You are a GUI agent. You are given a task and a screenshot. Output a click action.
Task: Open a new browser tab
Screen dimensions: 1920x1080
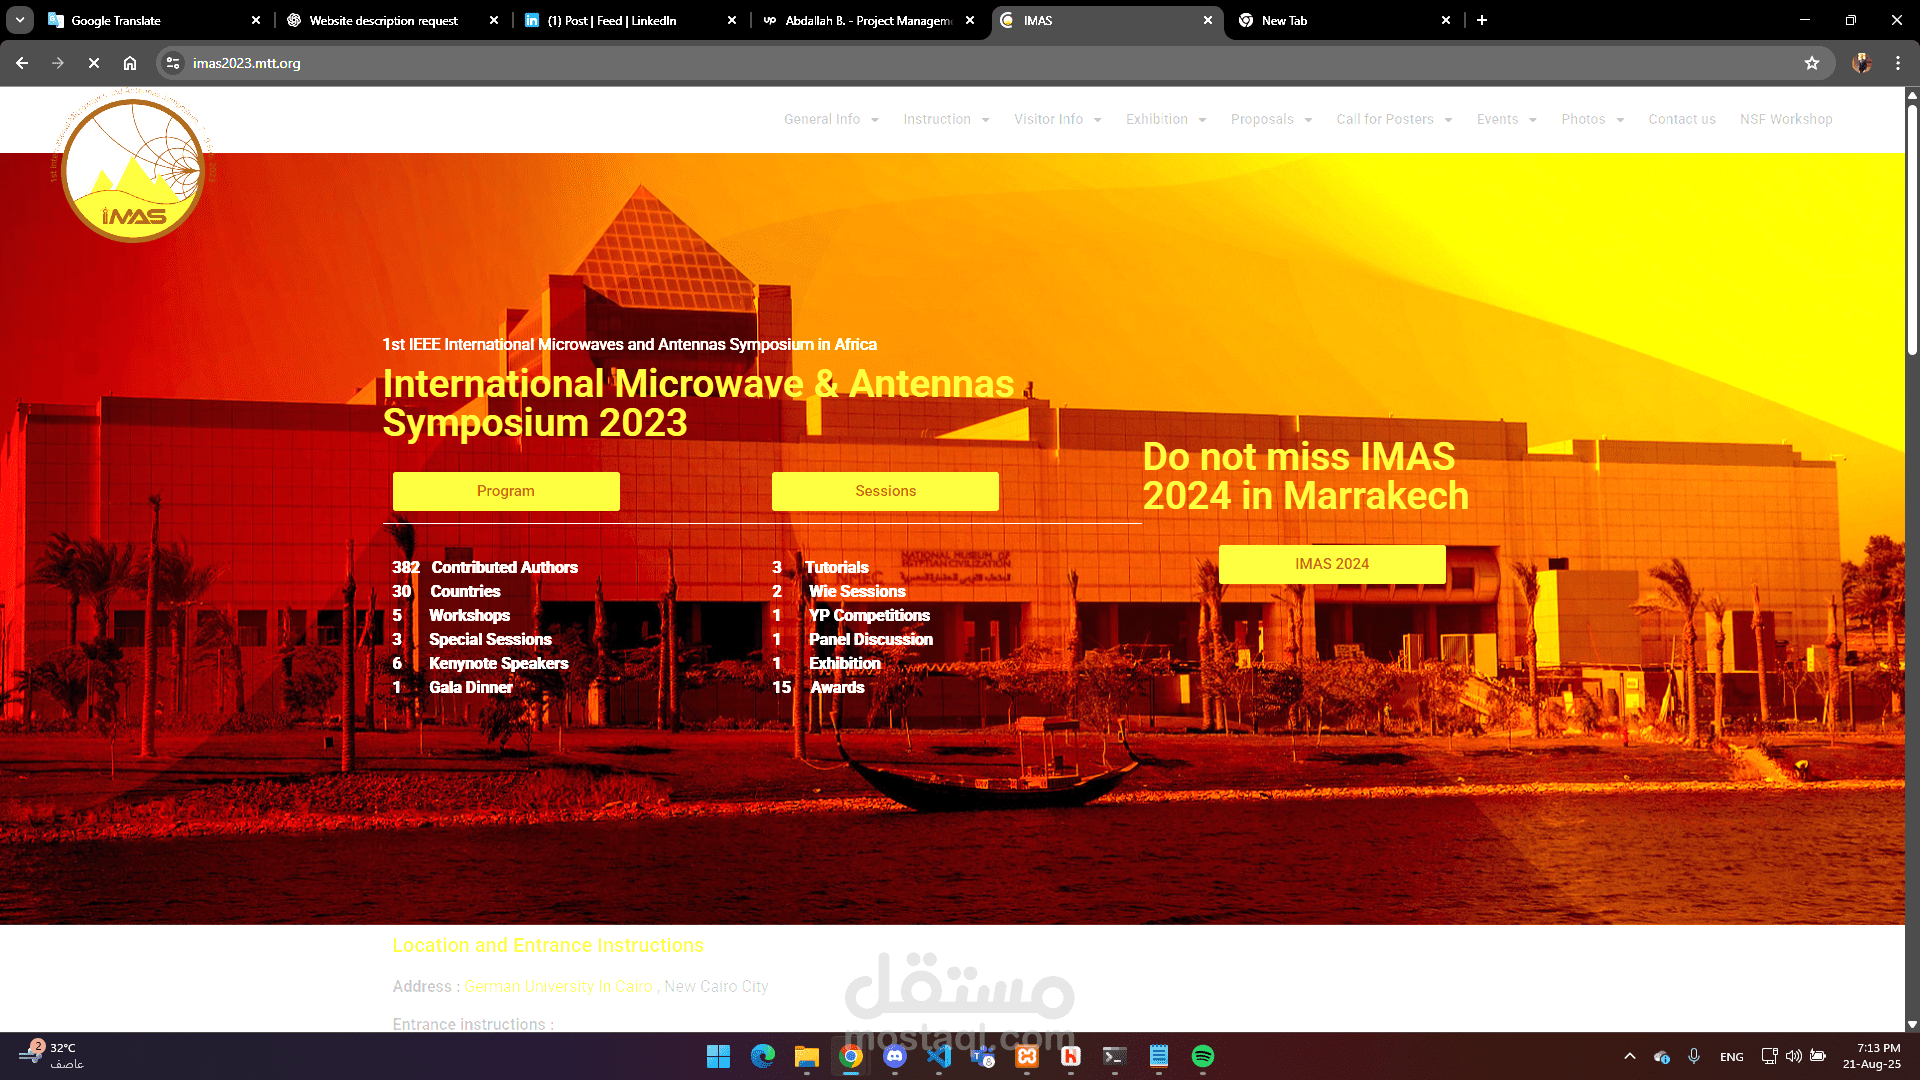point(1482,20)
